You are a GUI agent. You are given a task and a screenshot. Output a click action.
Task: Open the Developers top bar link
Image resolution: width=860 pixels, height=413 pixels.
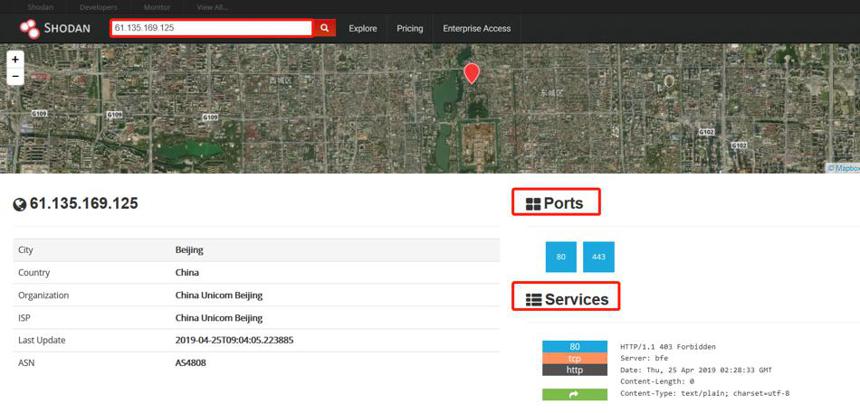click(98, 7)
